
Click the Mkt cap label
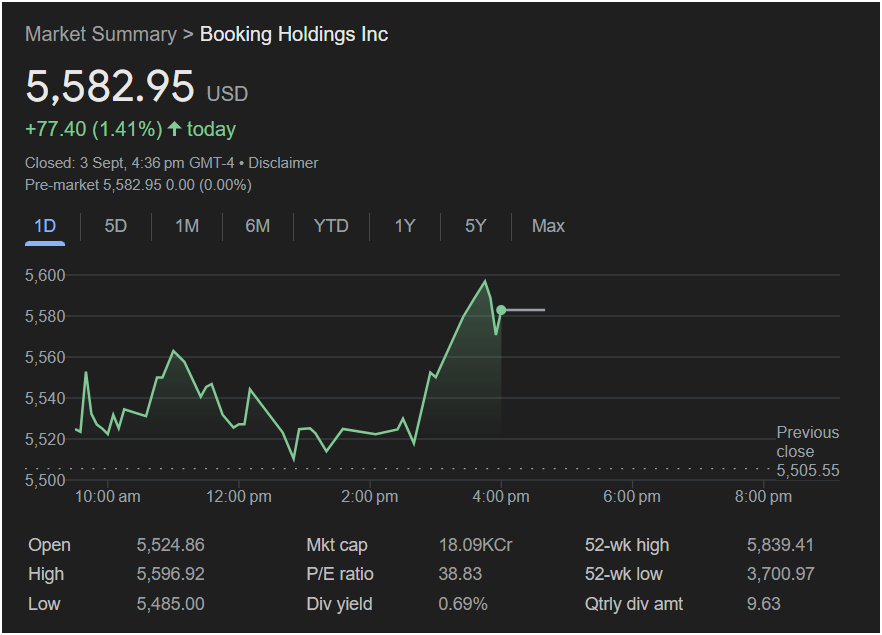pos(337,545)
